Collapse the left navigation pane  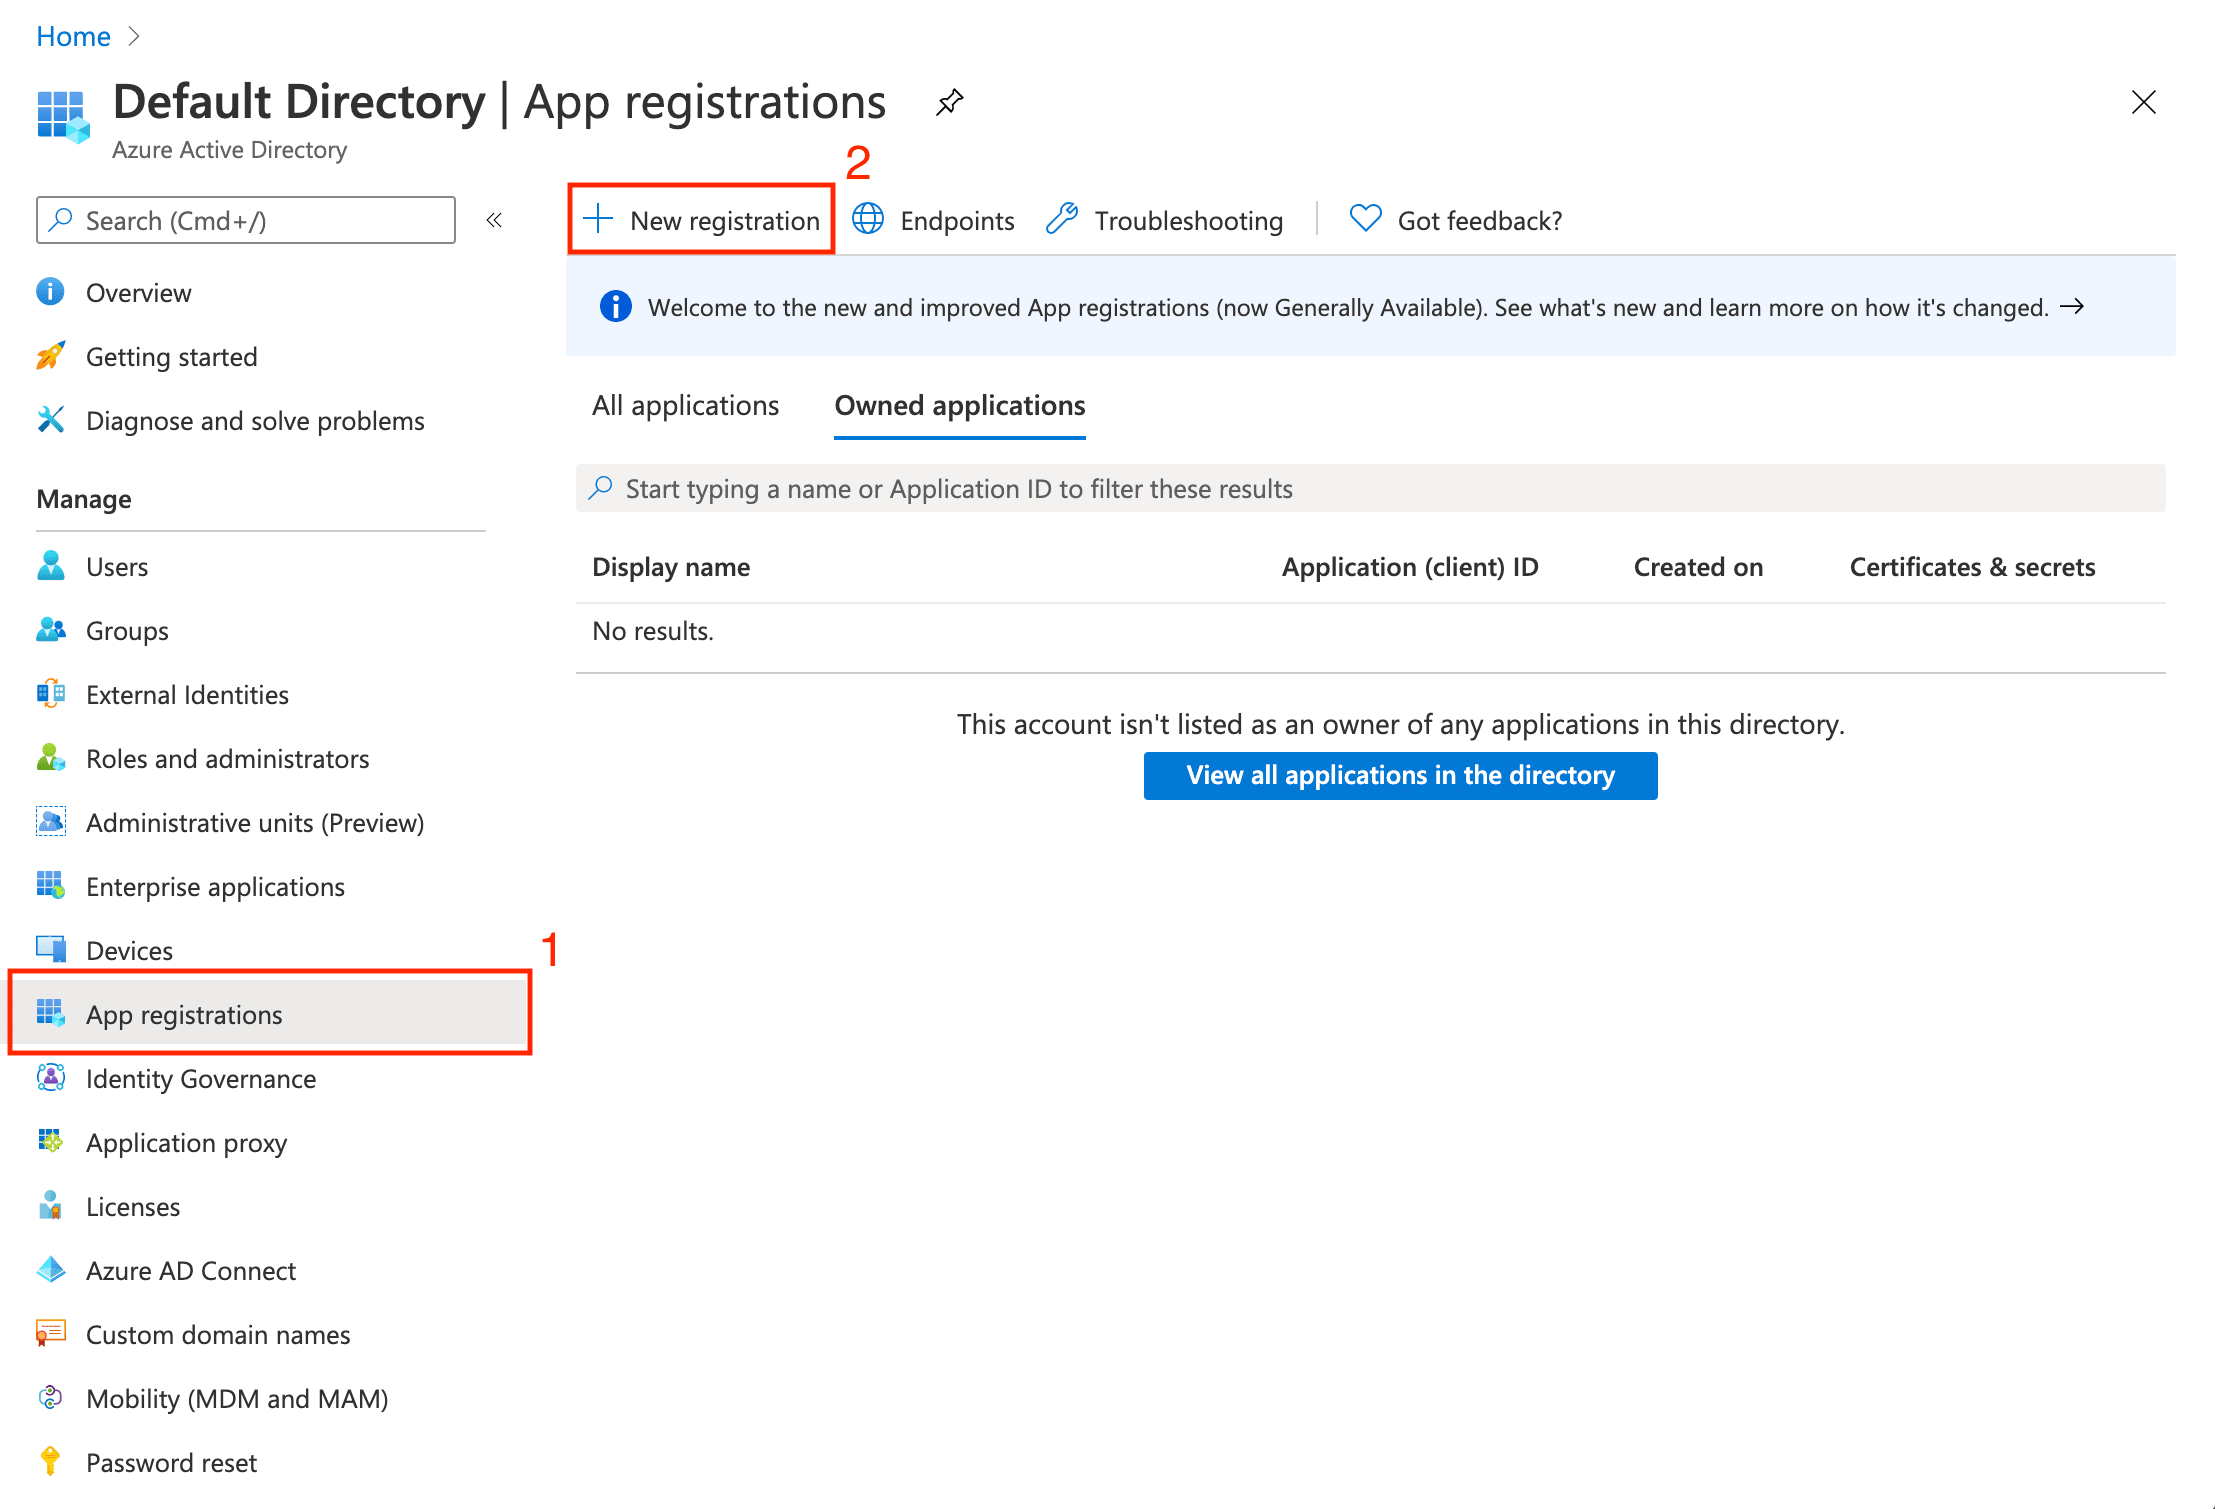click(x=494, y=220)
